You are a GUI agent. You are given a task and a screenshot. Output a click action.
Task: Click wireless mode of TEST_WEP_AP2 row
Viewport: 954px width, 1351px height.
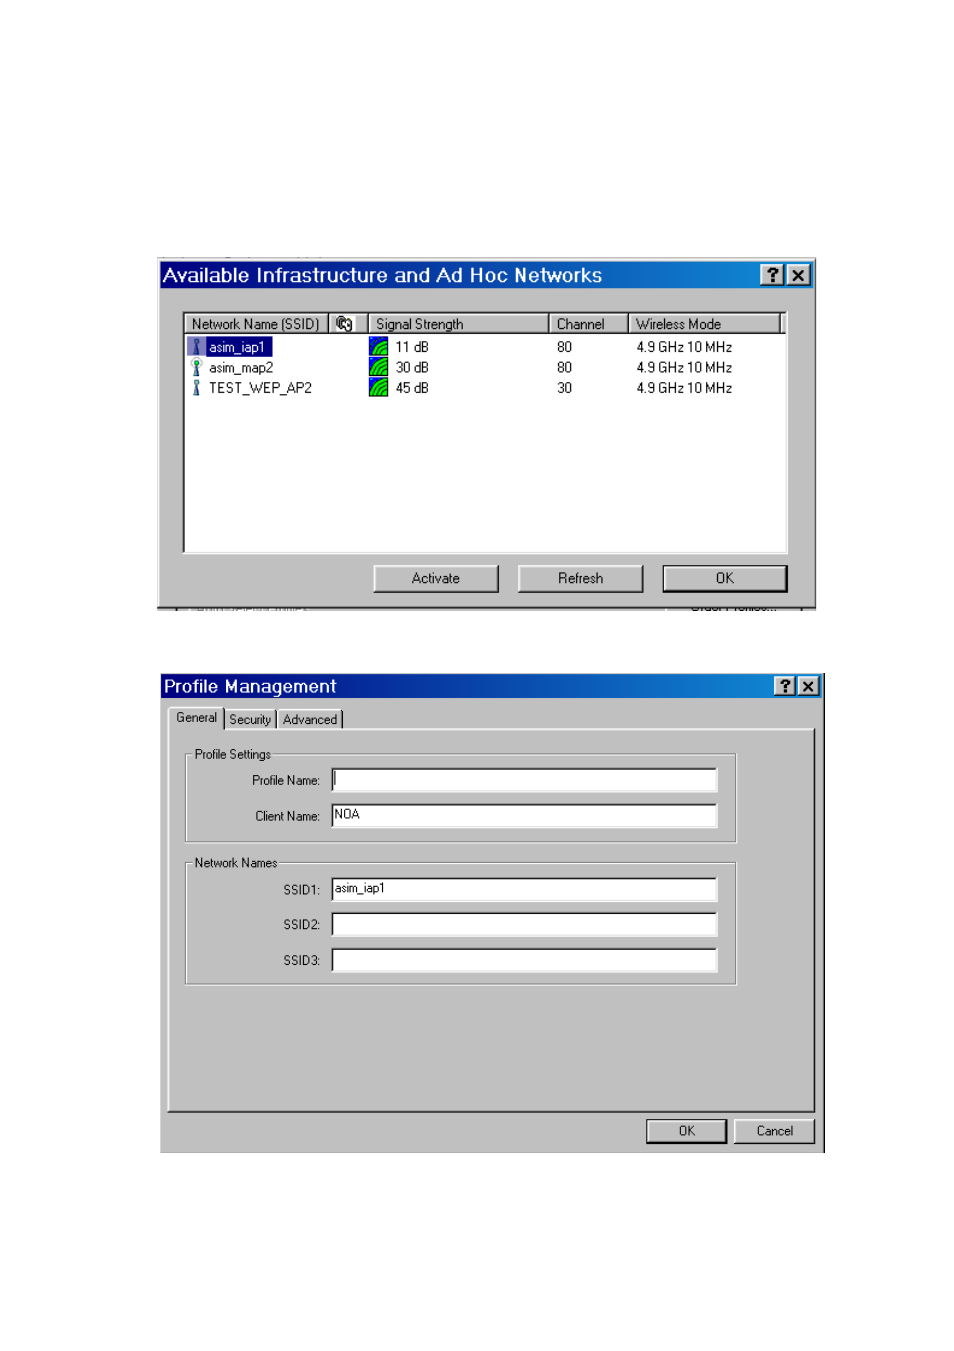684,388
